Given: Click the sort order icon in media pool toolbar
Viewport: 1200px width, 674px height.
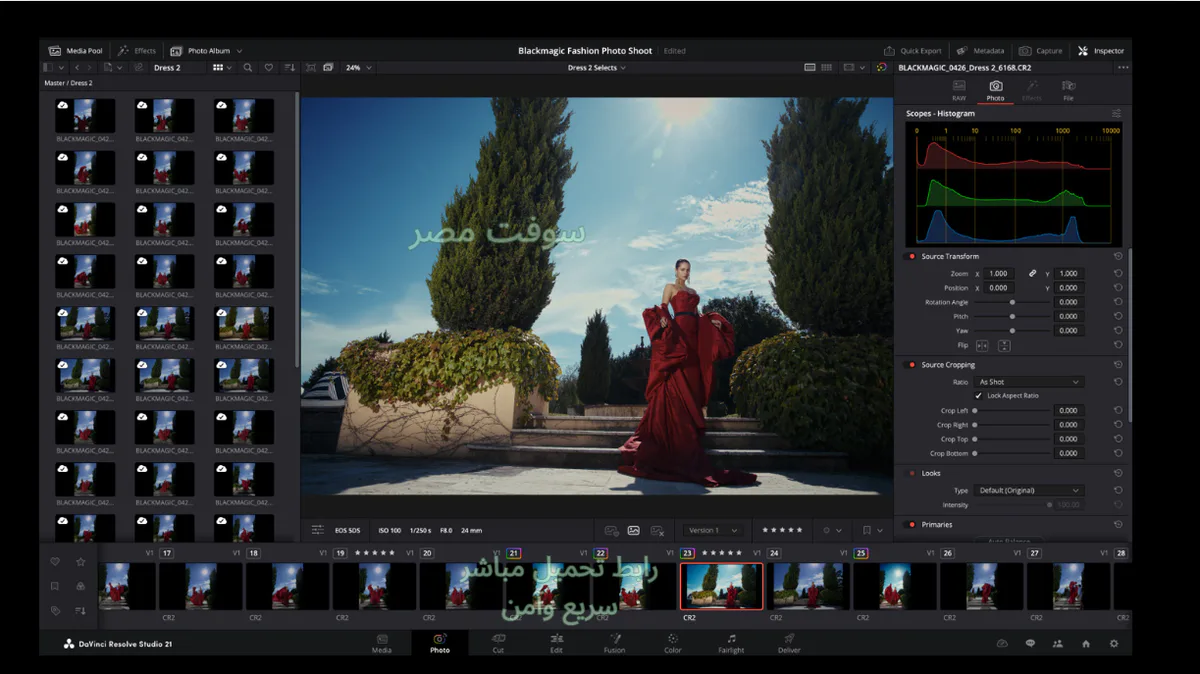Looking at the screenshot, I should point(290,68).
